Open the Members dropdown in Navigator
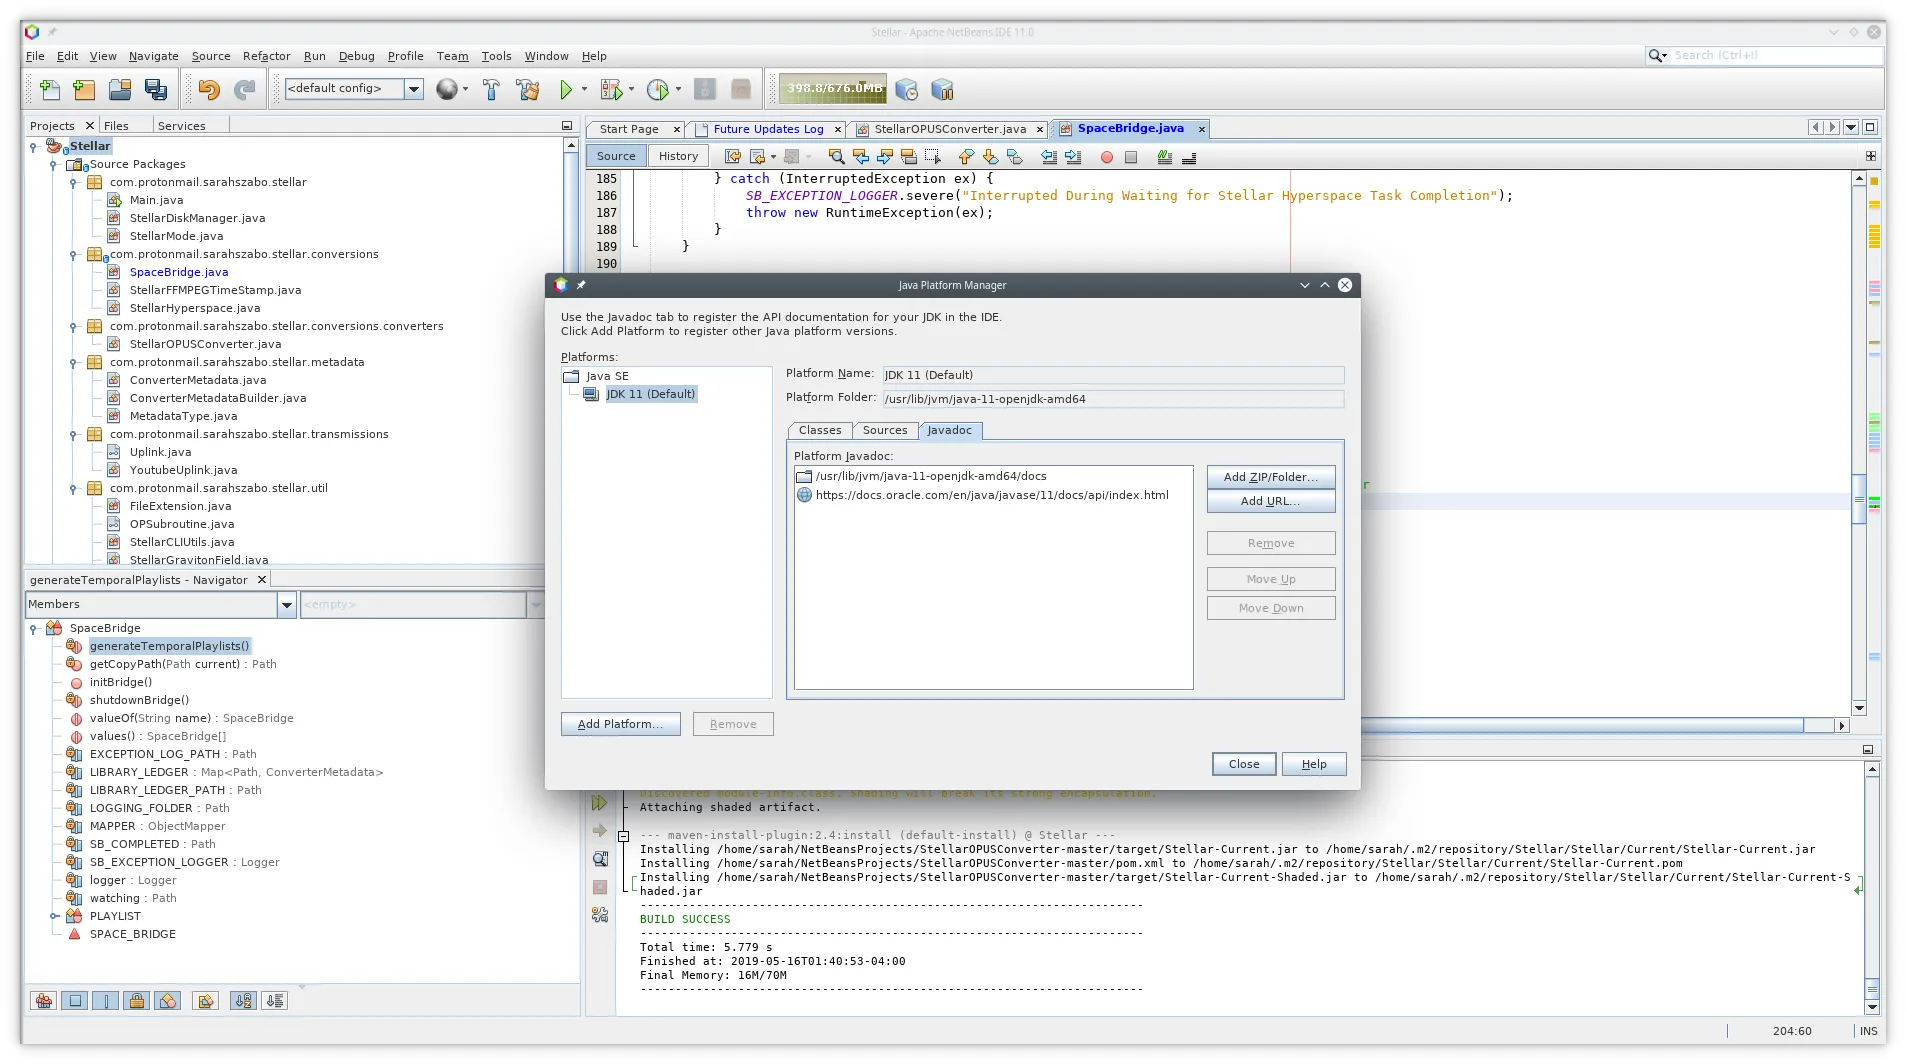This screenshot has height=1064, width=1906. [286, 604]
